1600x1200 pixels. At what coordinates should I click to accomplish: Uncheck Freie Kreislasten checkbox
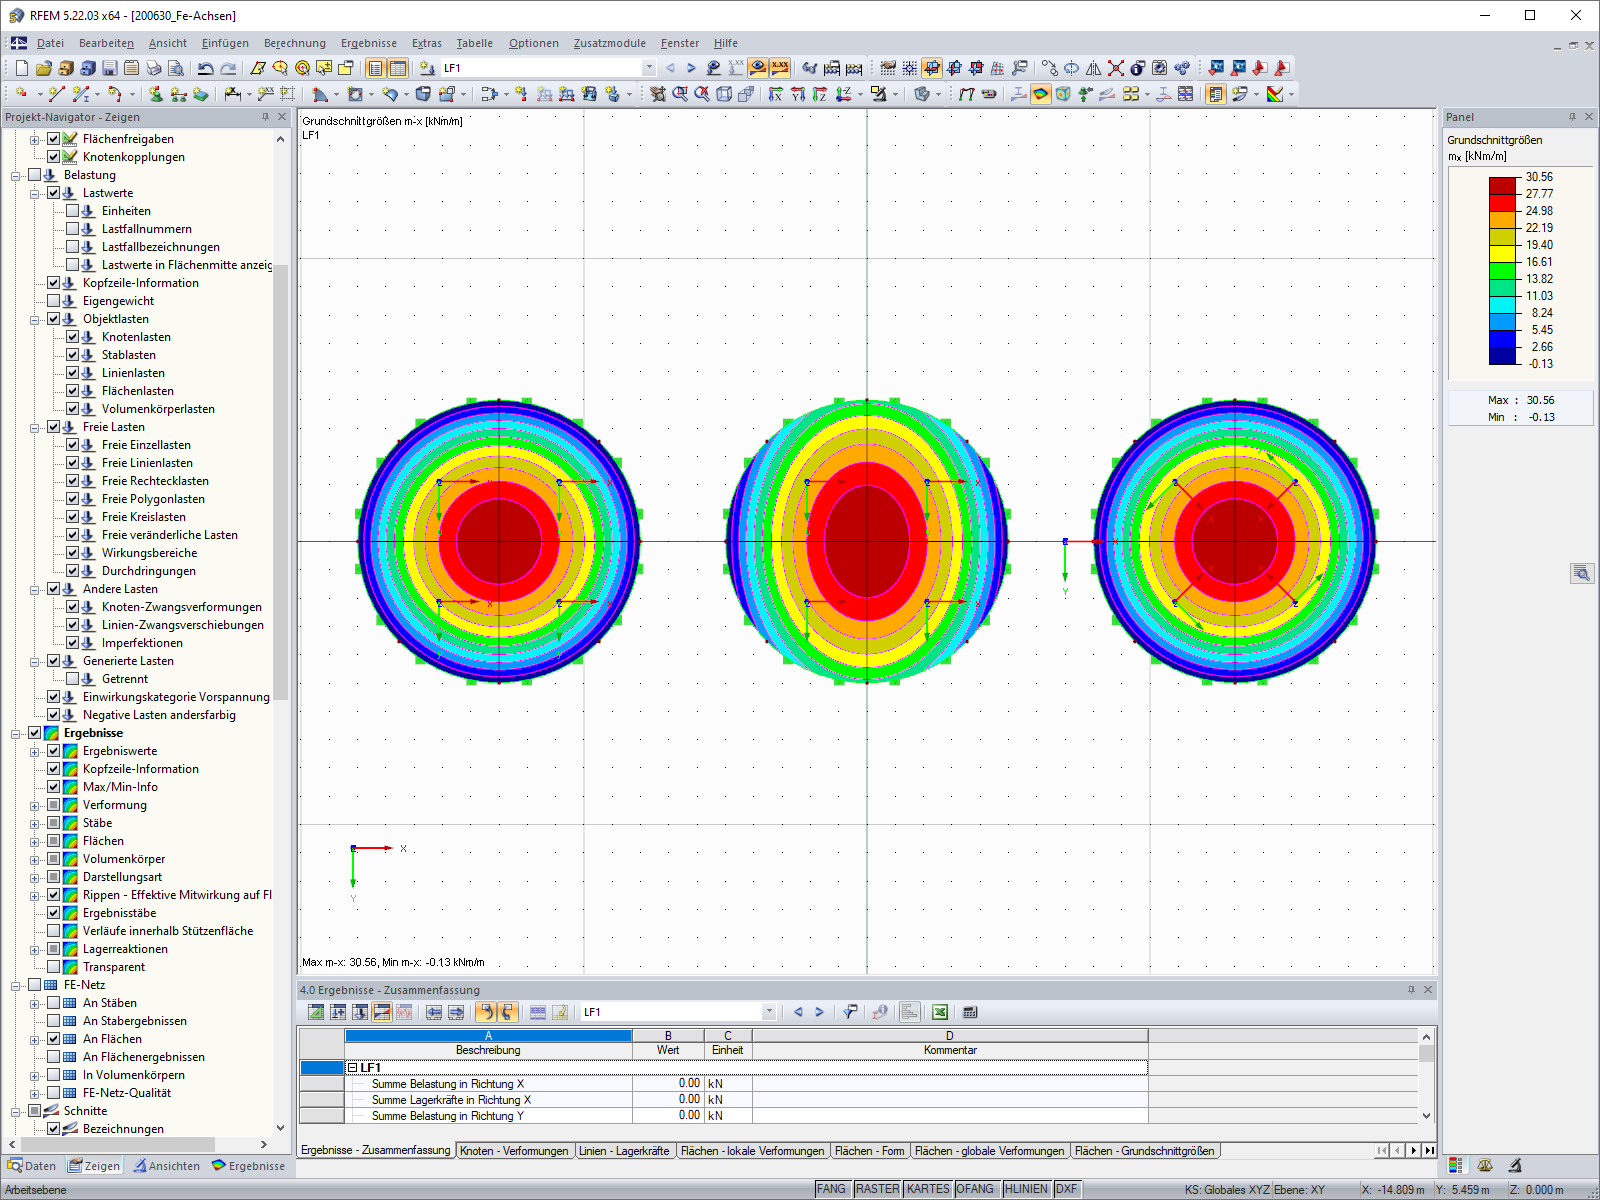coord(73,517)
